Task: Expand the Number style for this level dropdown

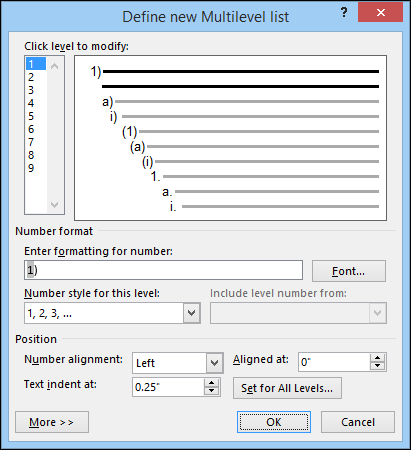Action: point(192,313)
